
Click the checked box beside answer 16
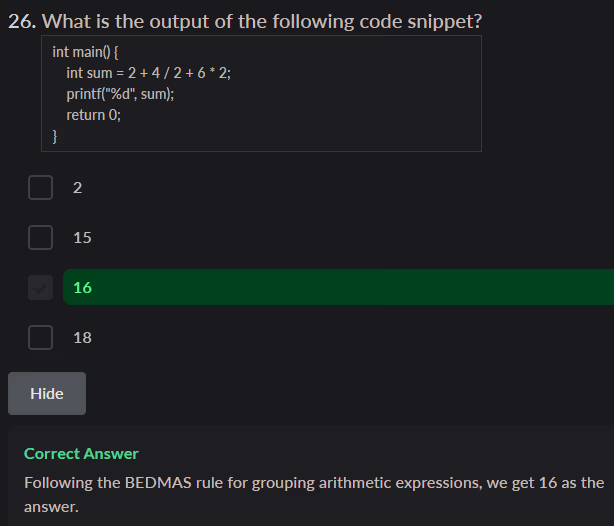pyautogui.click(x=40, y=288)
